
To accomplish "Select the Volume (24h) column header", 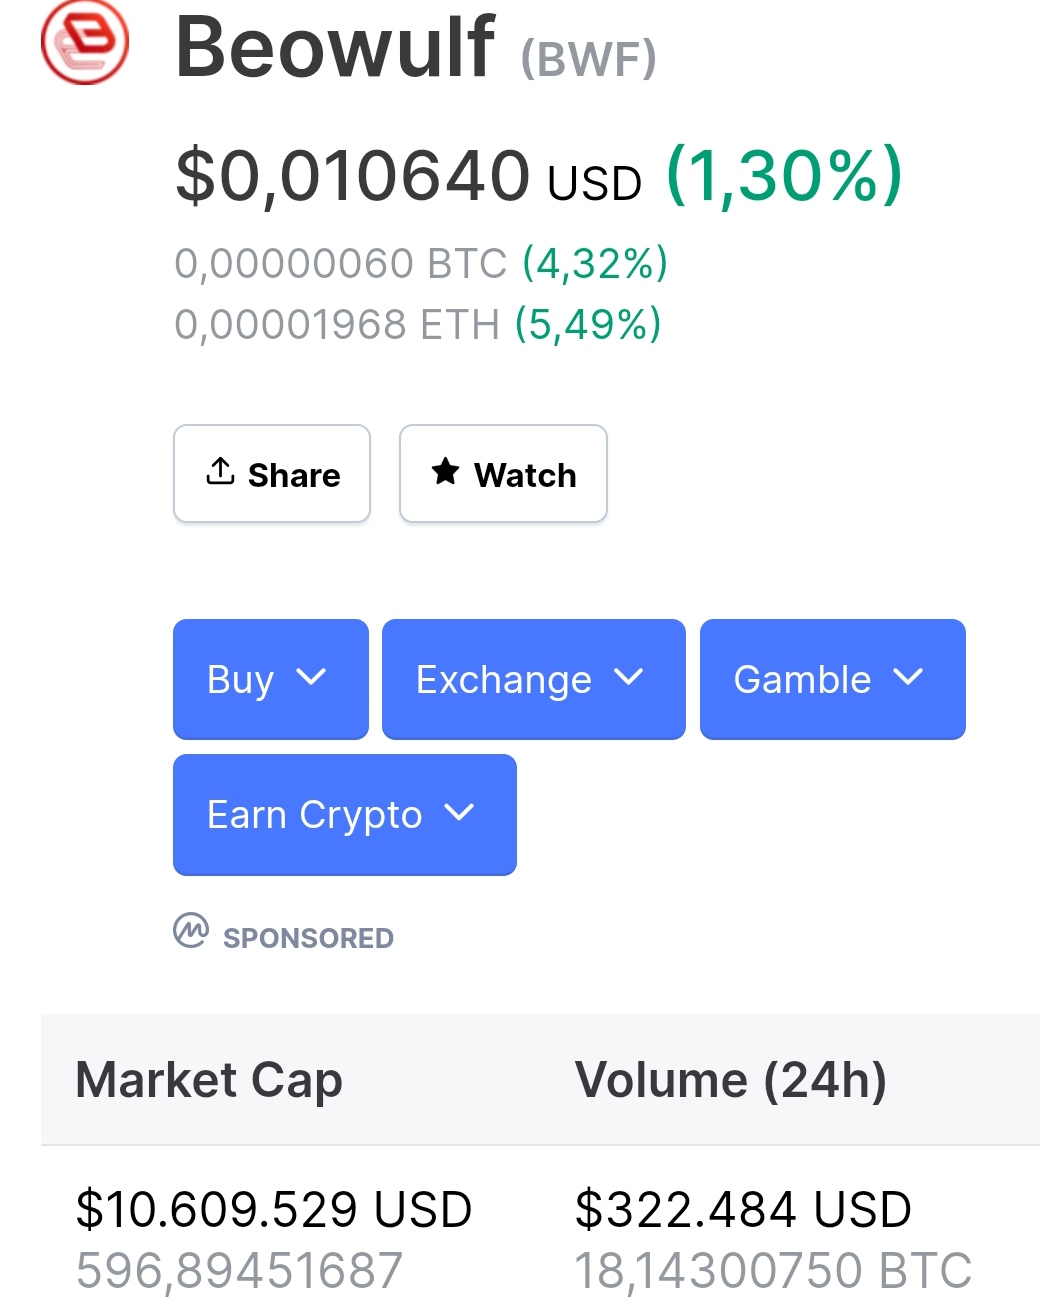I will (x=730, y=1080).
